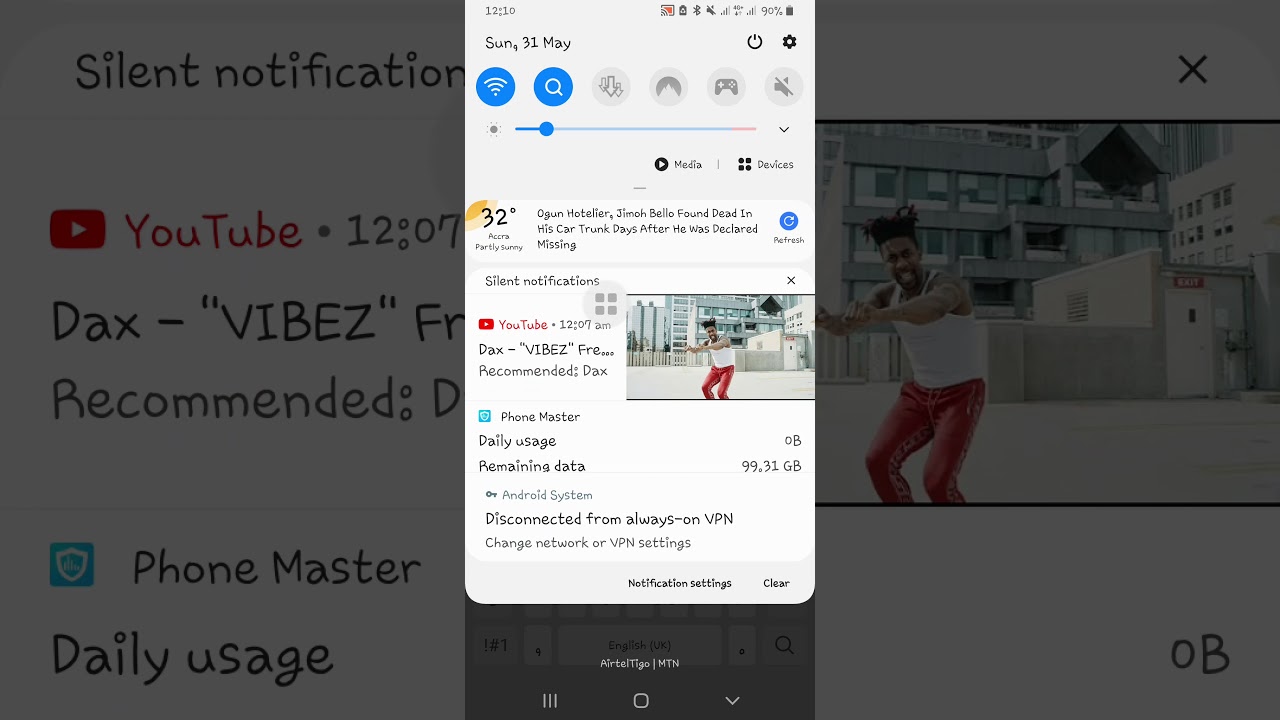Image resolution: width=1280 pixels, height=720 pixels.
Task: Tap the Bluetooth status bar icon
Action: (697, 11)
